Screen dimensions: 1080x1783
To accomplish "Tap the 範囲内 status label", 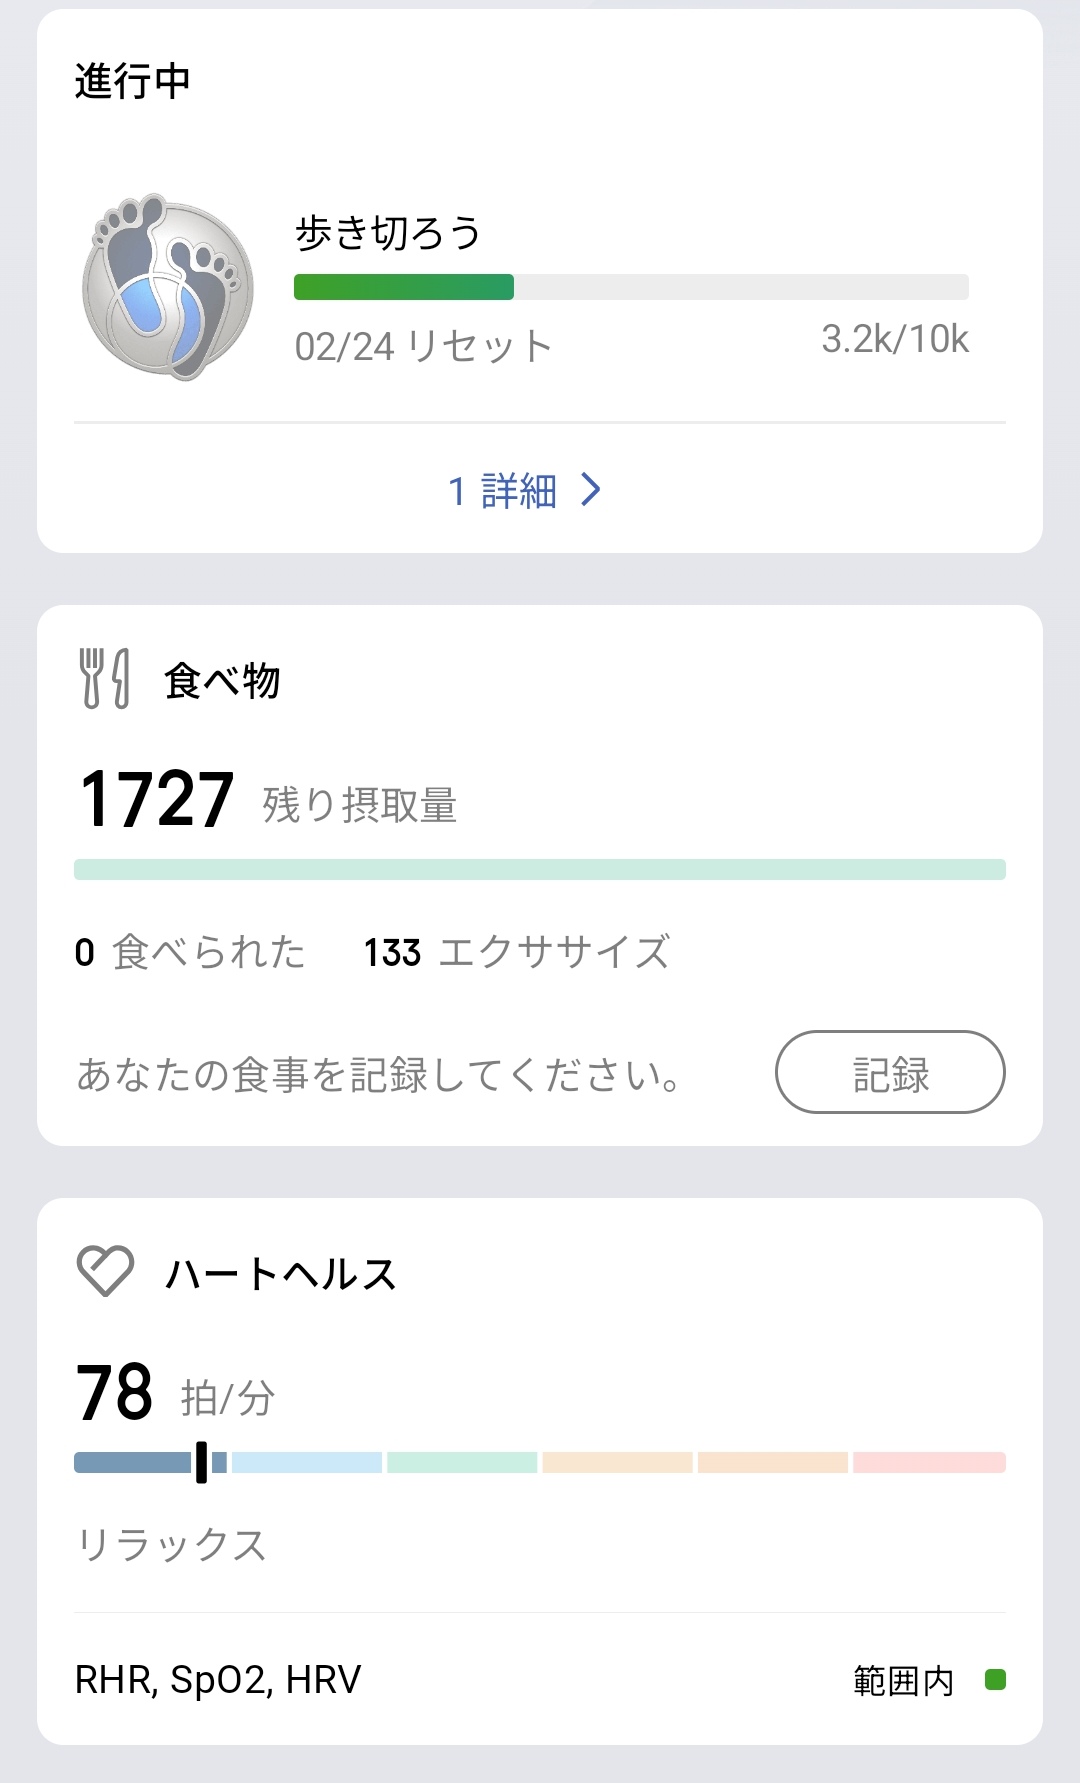I will tap(903, 1680).
